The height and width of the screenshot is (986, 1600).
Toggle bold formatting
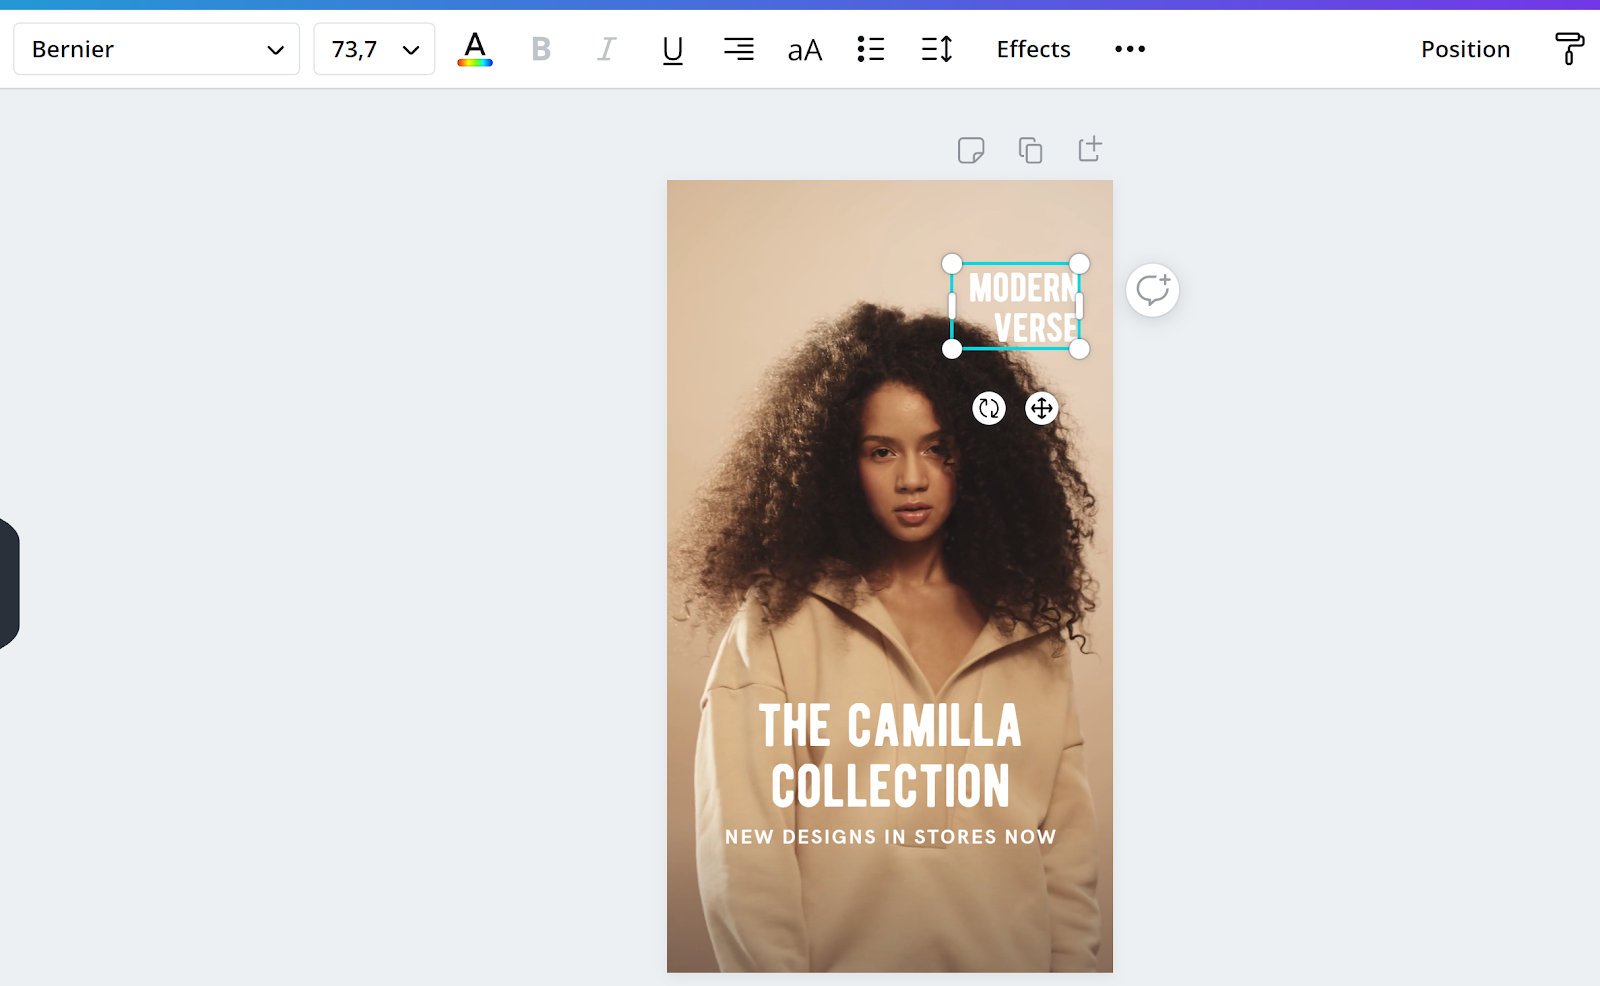(x=541, y=49)
